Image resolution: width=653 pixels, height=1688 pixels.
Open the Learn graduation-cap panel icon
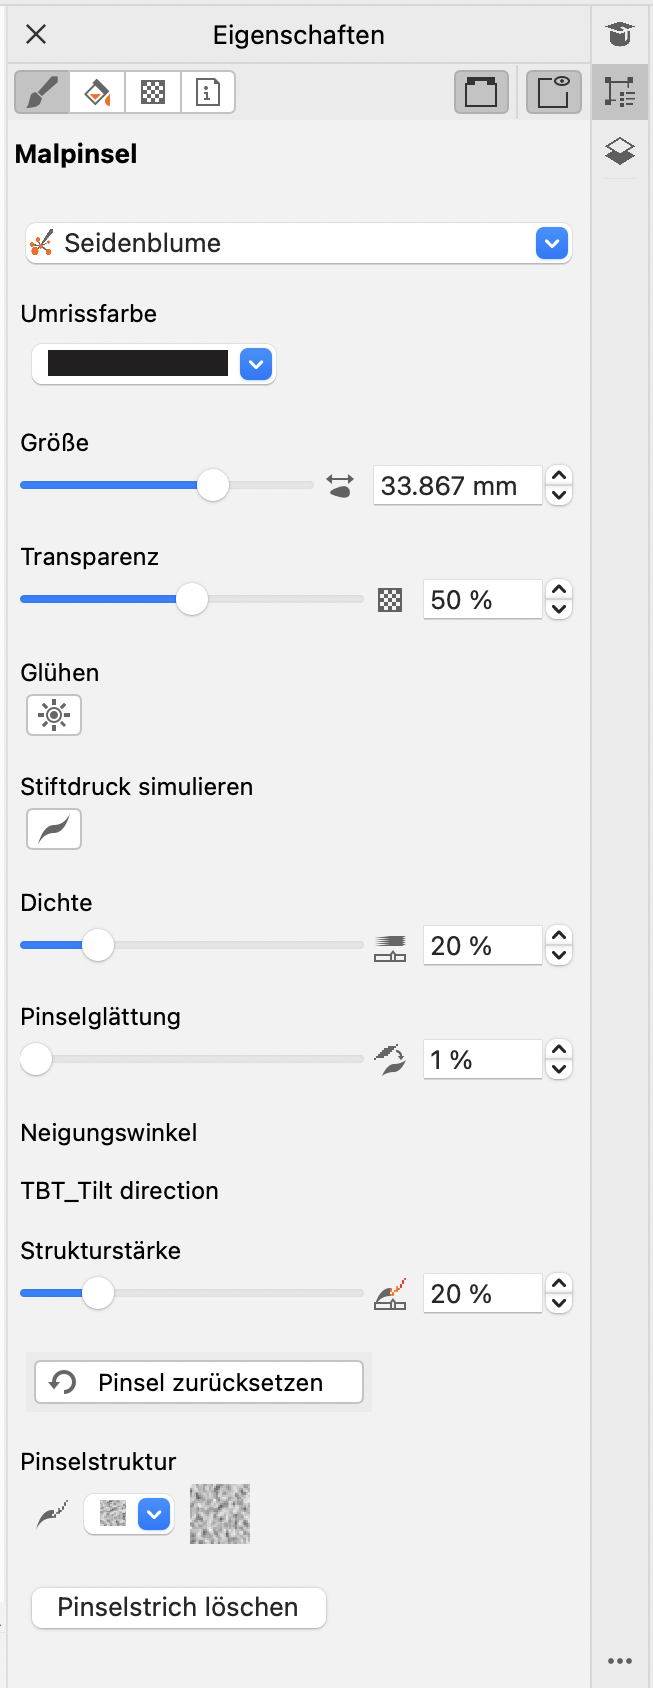620,34
